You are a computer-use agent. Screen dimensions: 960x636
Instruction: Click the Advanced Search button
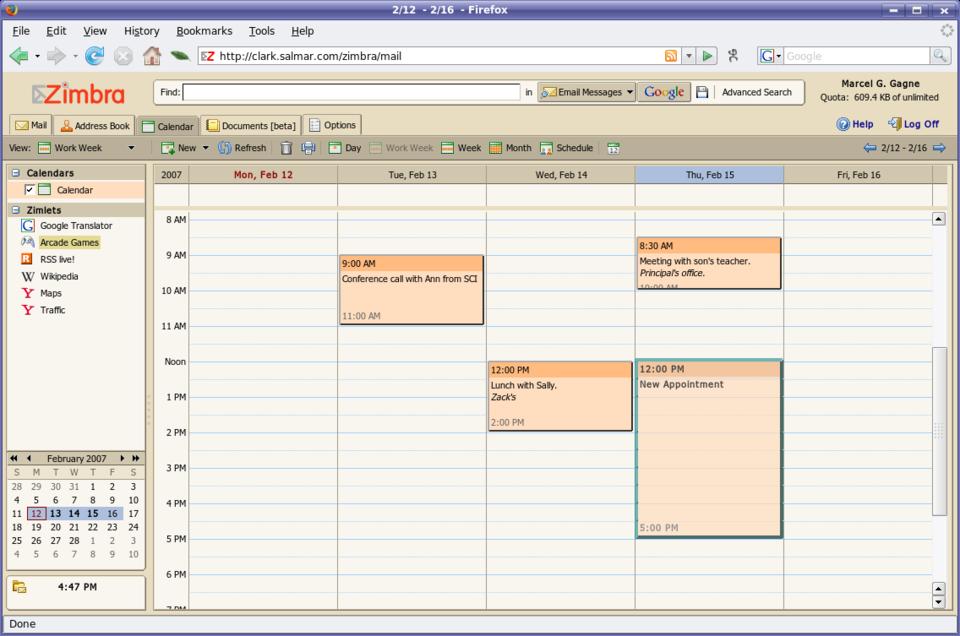pyautogui.click(x=756, y=92)
